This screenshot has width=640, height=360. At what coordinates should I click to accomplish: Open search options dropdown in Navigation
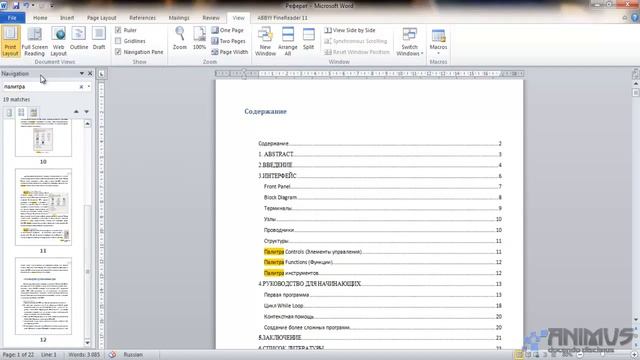(89, 87)
